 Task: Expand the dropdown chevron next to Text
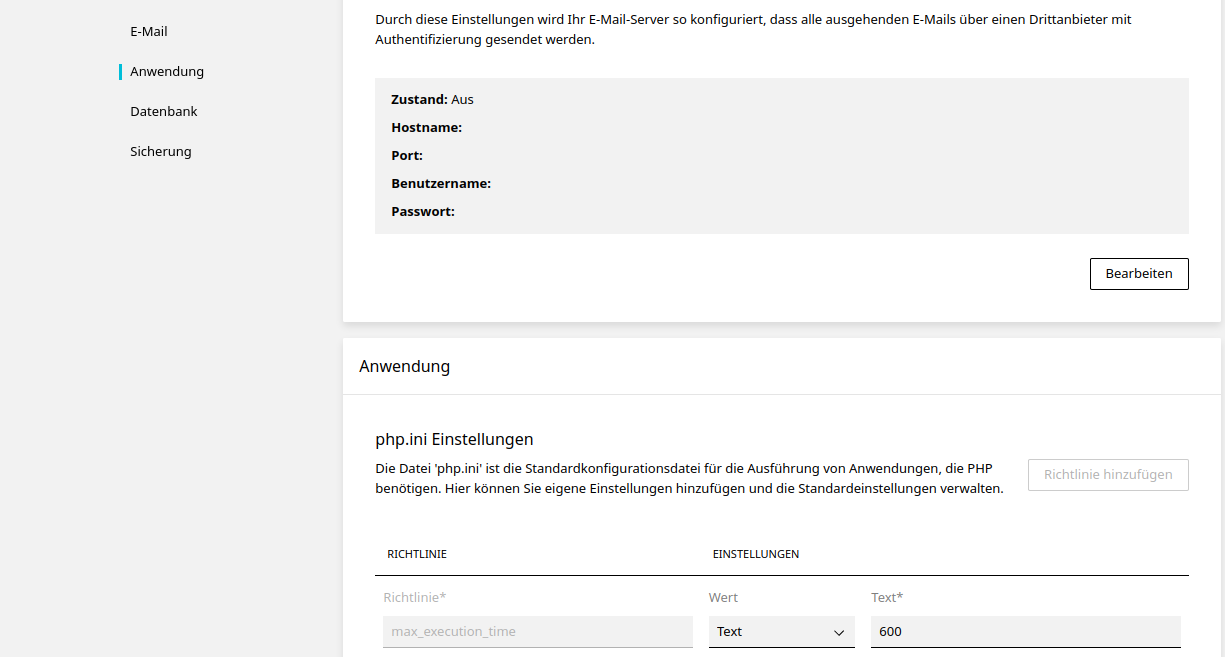click(841, 632)
